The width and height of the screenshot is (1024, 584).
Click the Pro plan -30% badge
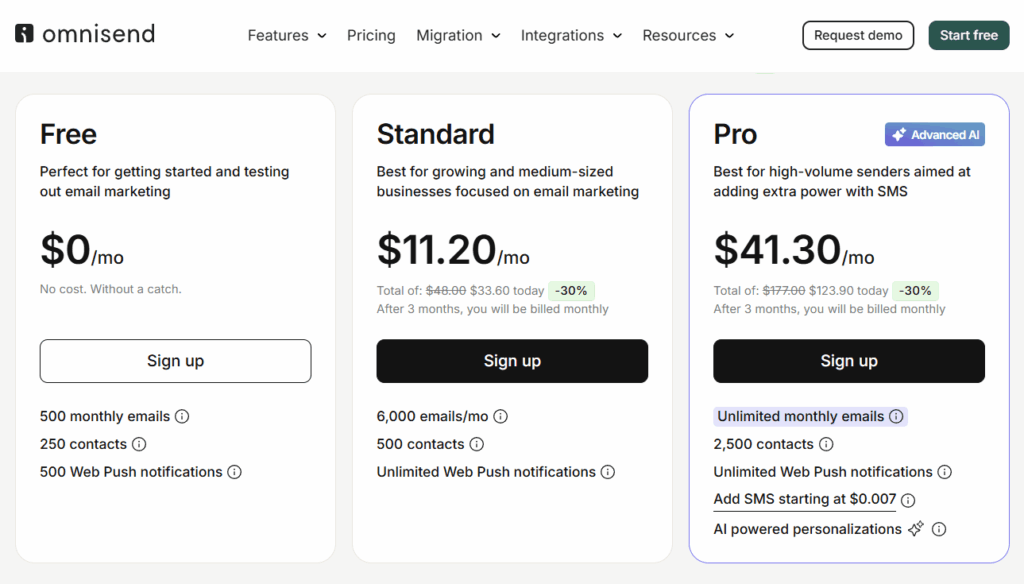click(x=915, y=291)
